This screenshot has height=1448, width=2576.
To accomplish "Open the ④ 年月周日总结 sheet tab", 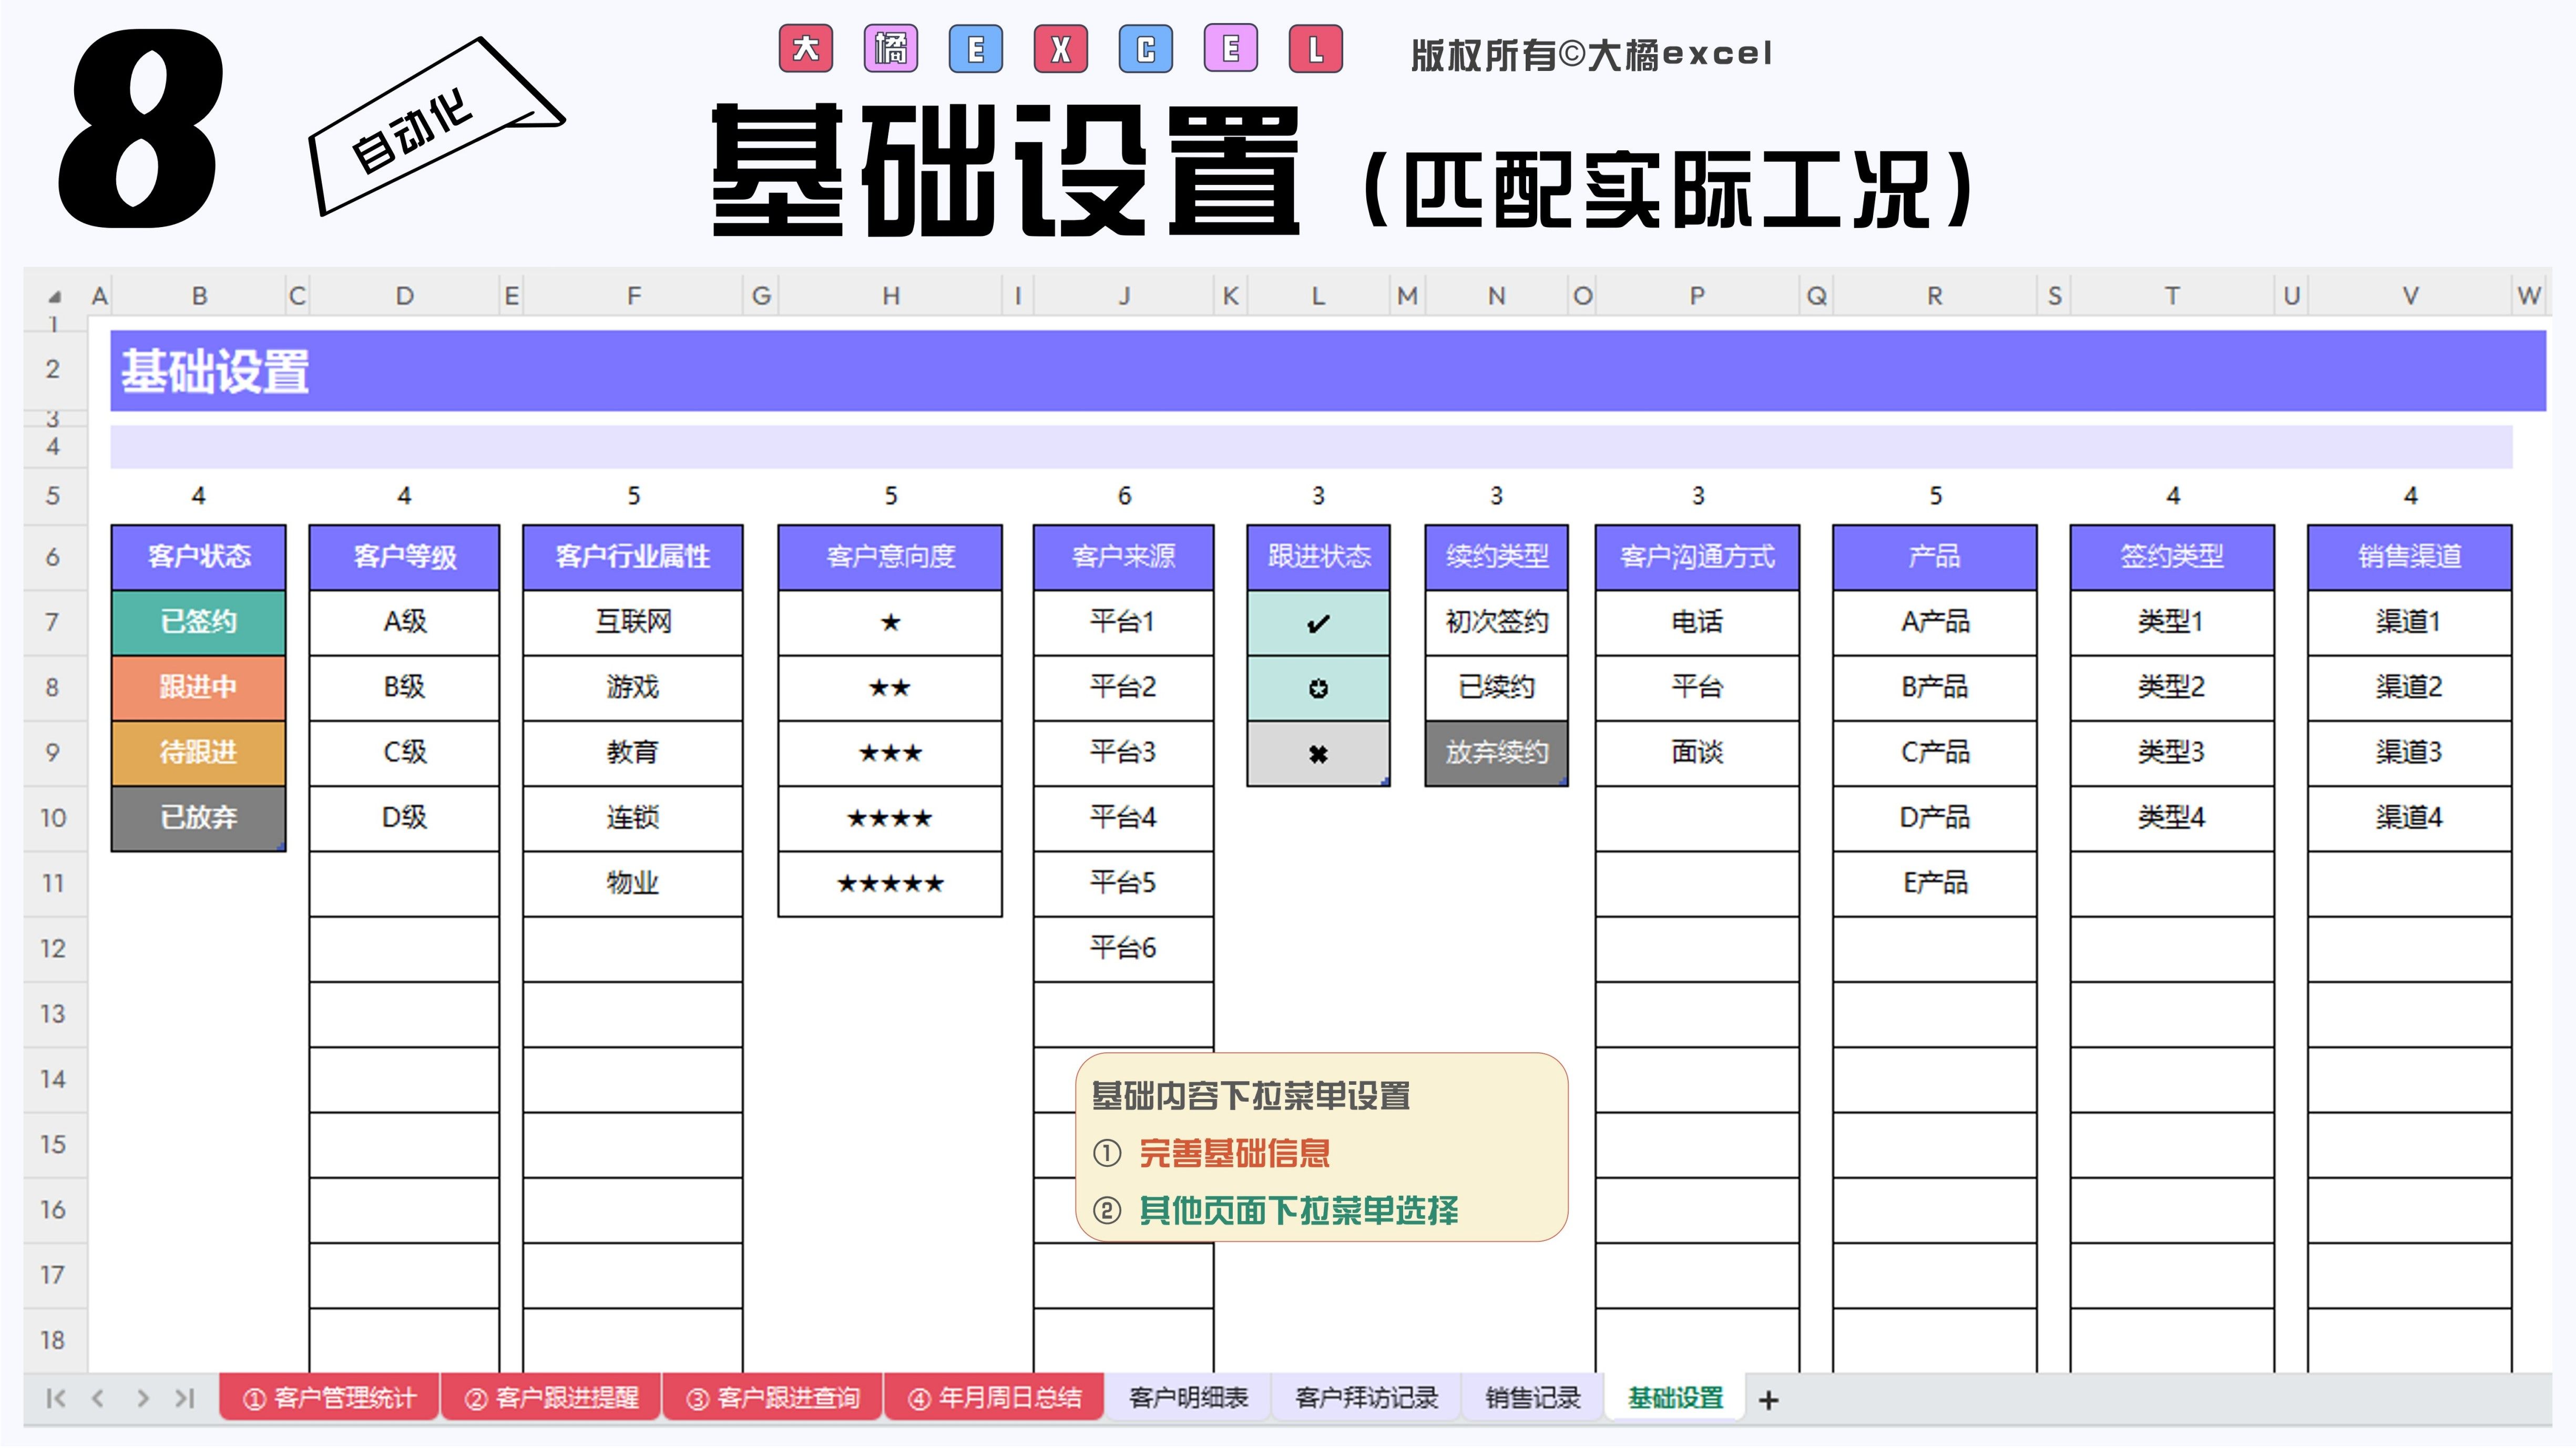I will [x=994, y=1398].
